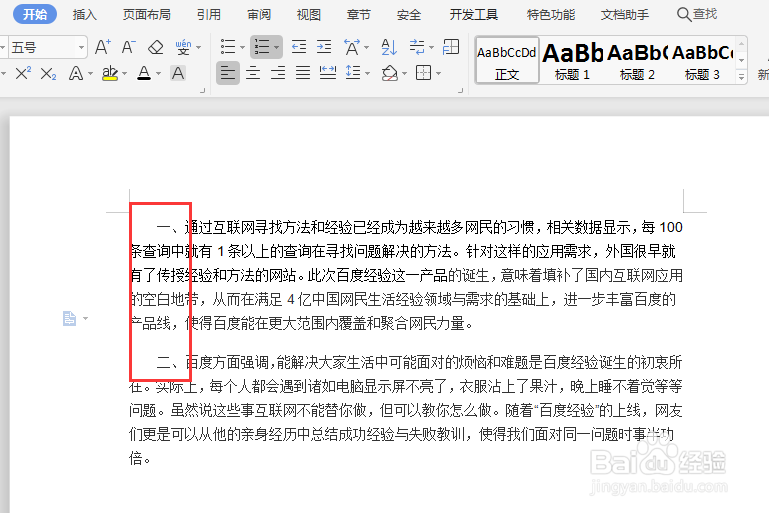Open the 五号 font size dropdown
This screenshot has height=513, width=769.
(81, 48)
